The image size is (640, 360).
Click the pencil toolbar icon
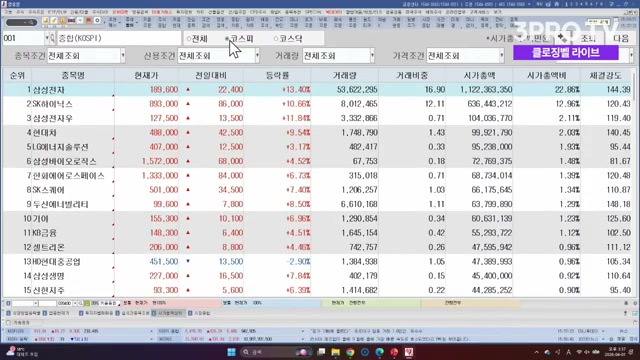53,20
